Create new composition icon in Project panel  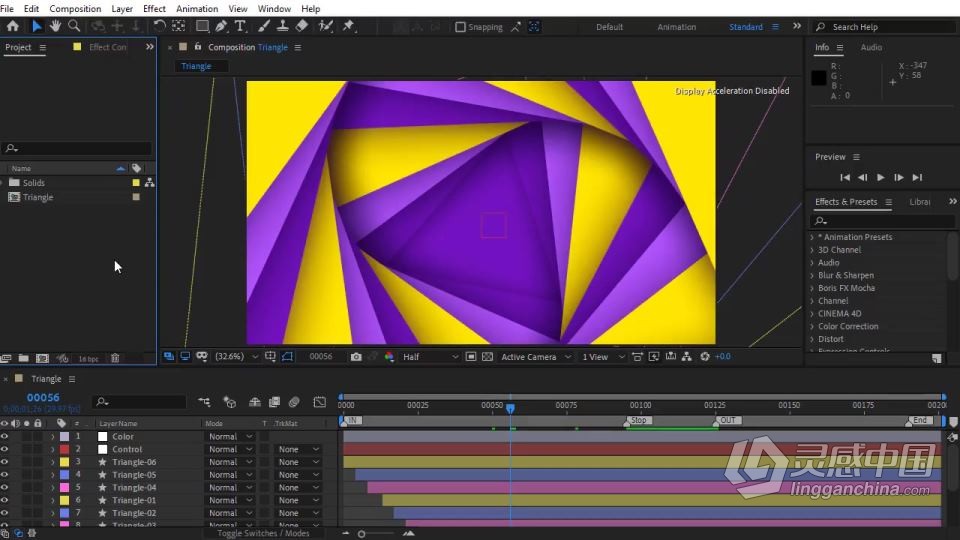point(42,358)
